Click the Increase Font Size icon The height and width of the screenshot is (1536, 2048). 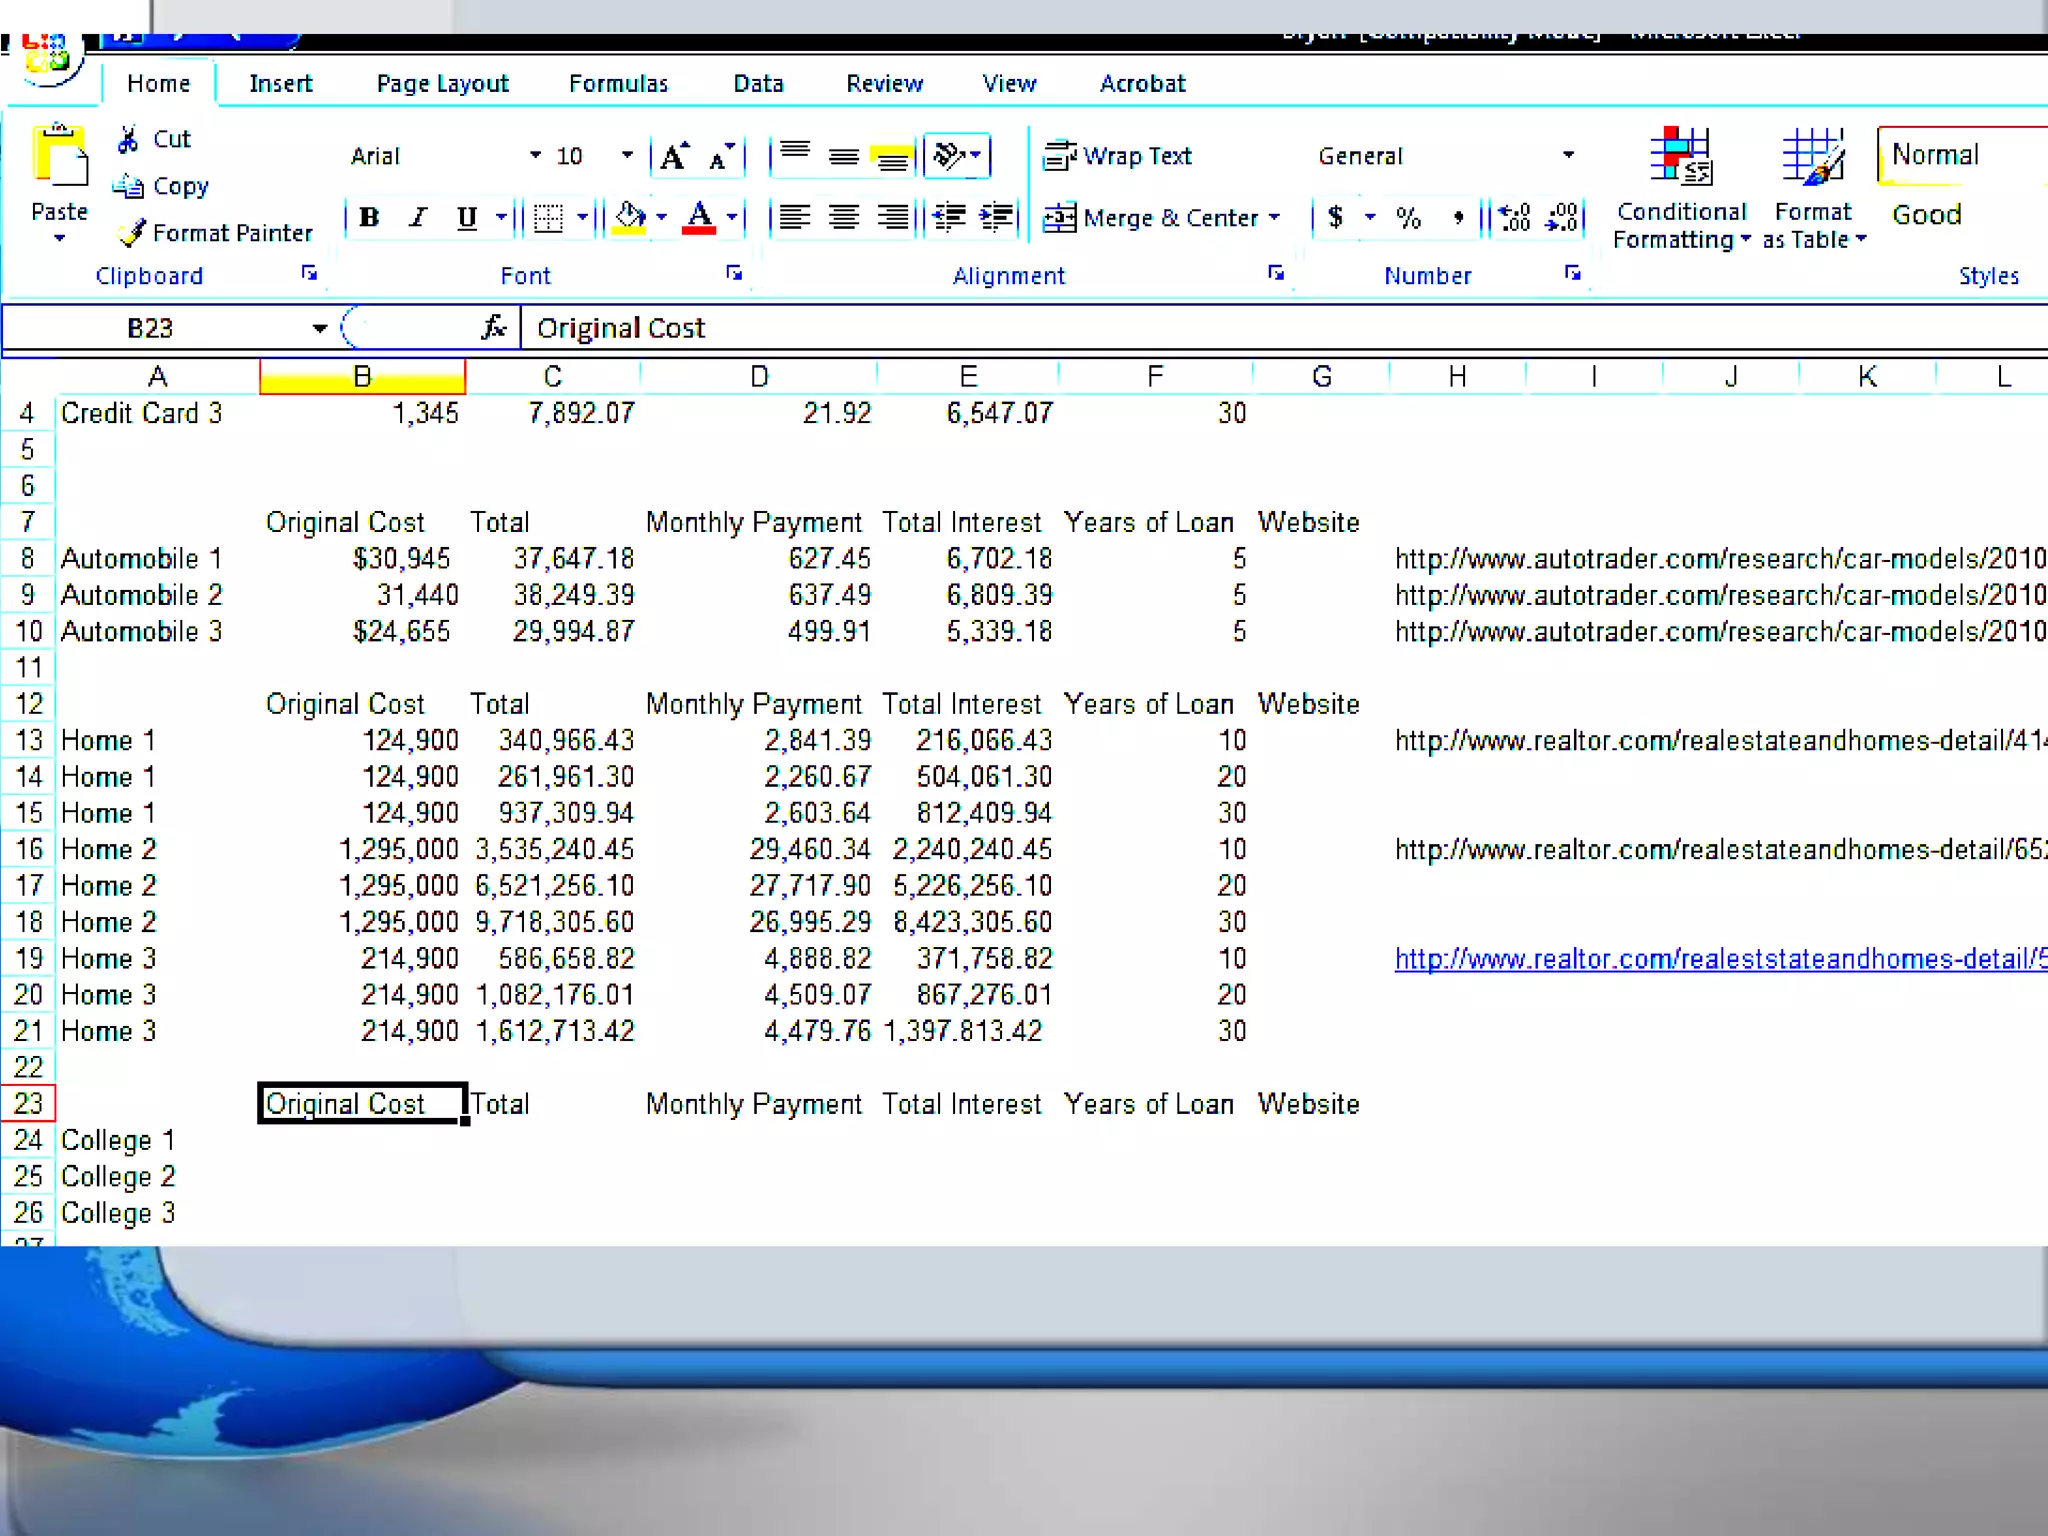click(x=674, y=156)
